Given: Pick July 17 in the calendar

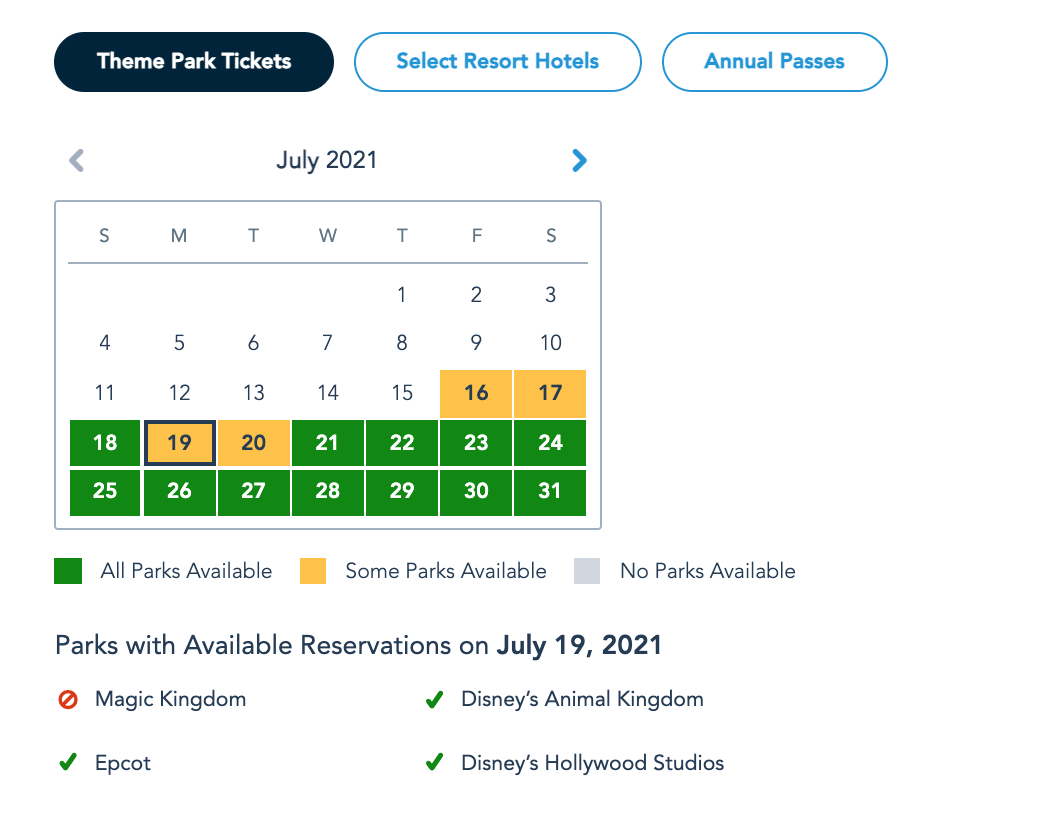Looking at the screenshot, I should pos(550,393).
